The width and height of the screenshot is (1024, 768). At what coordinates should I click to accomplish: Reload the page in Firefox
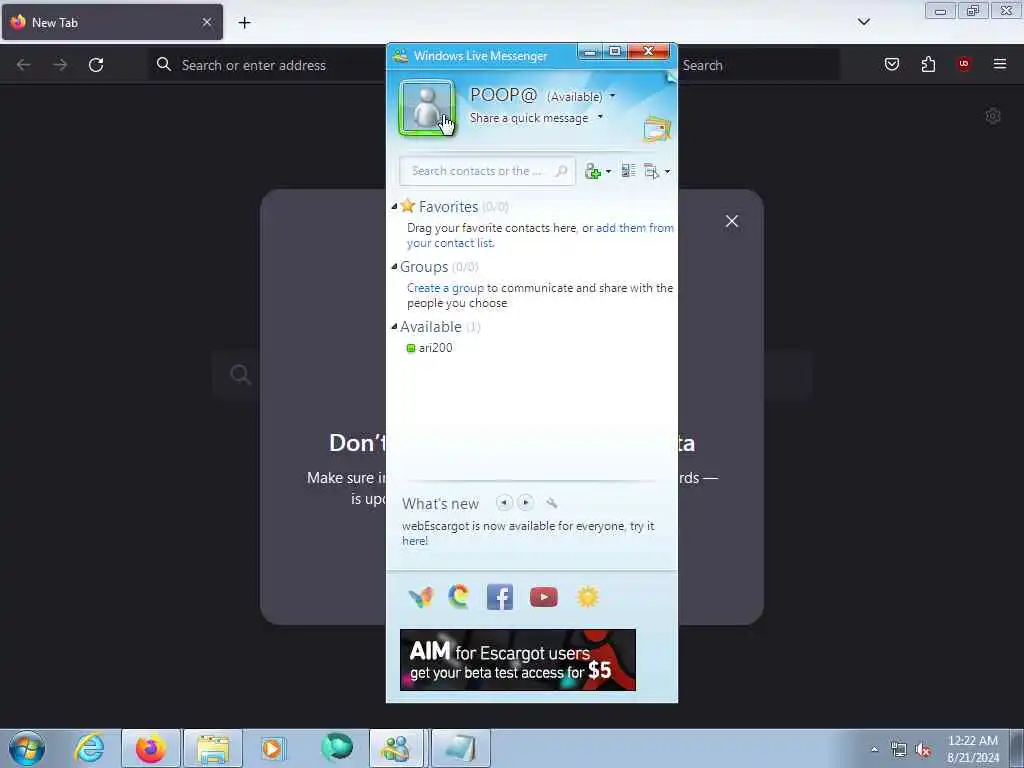pyautogui.click(x=96, y=65)
